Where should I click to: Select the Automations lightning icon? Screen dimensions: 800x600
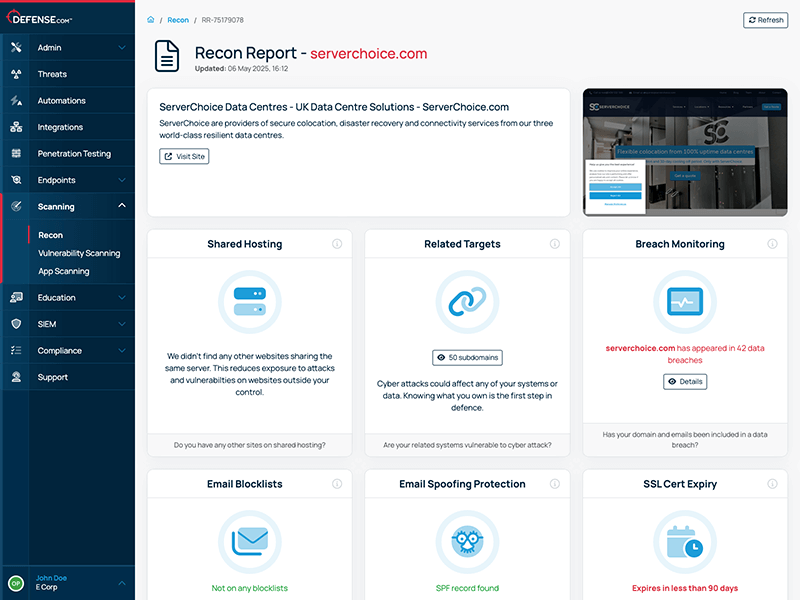click(x=16, y=100)
